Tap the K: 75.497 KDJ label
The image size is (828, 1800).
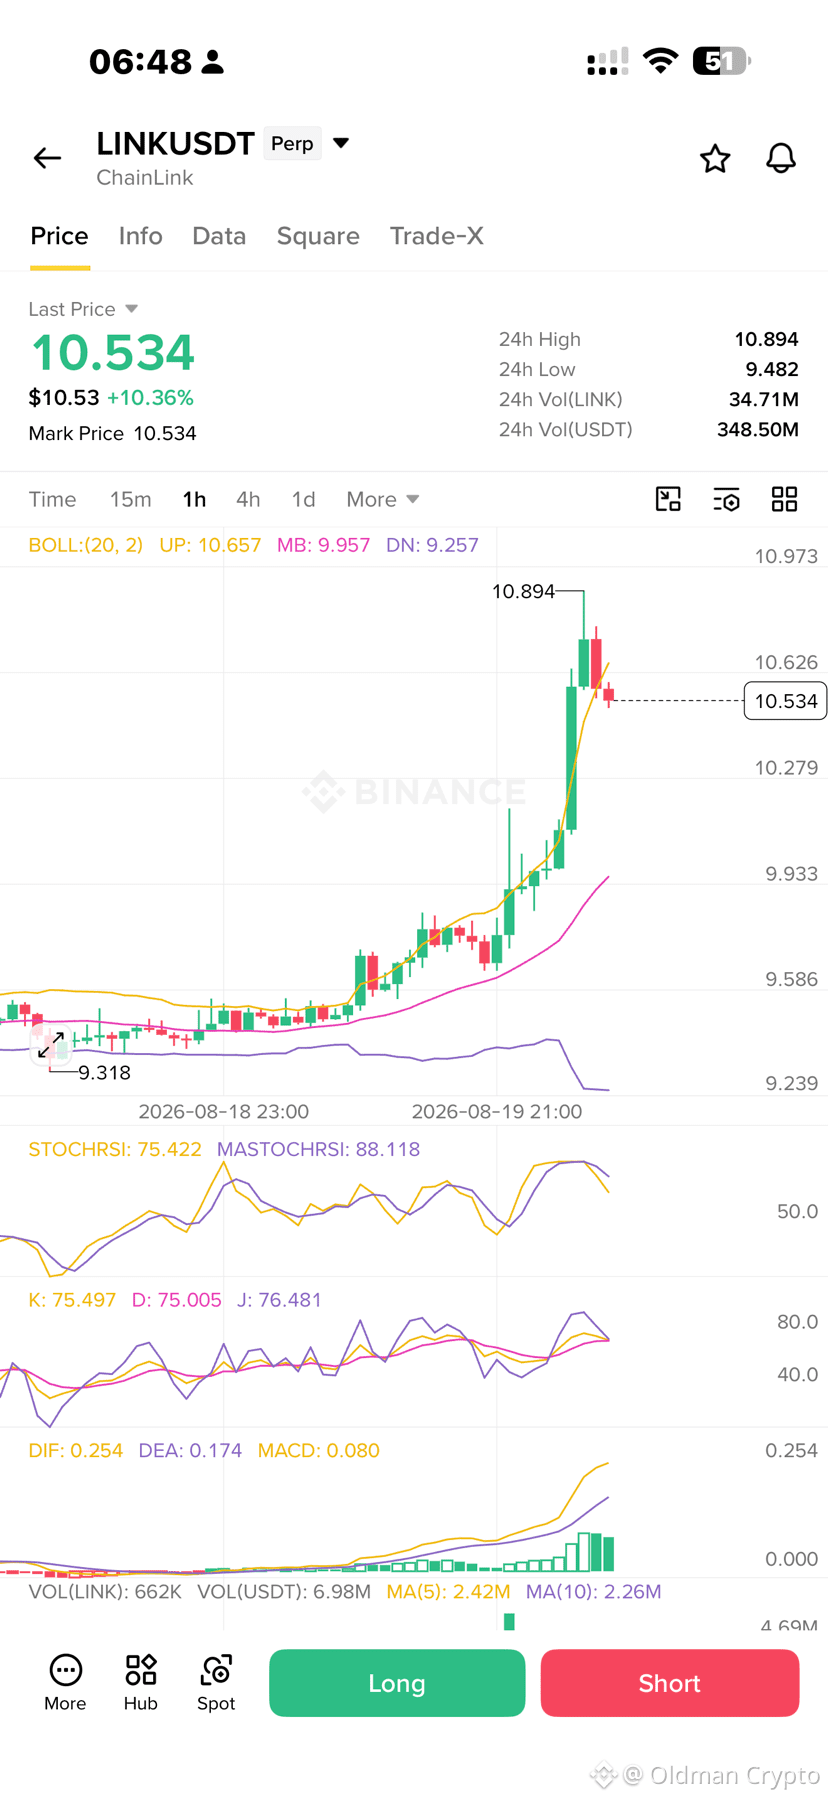pyautogui.click(x=72, y=1300)
